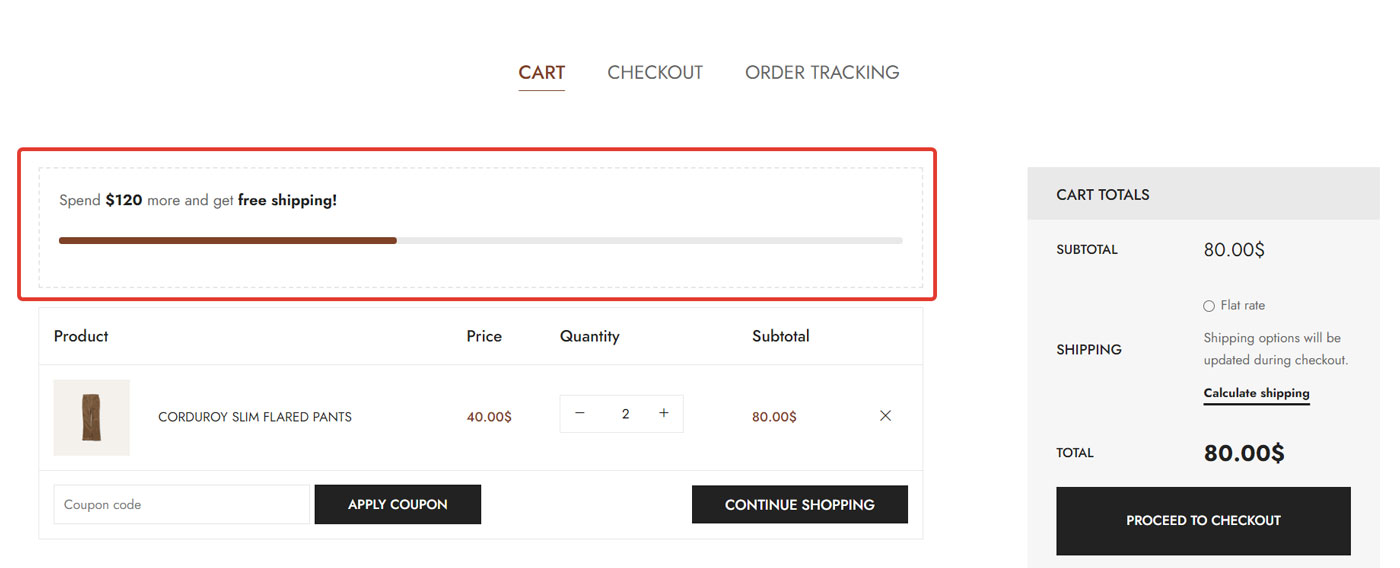The image size is (1400, 568).
Task: Open the corduroy pants product thumbnail
Action: [x=91, y=417]
